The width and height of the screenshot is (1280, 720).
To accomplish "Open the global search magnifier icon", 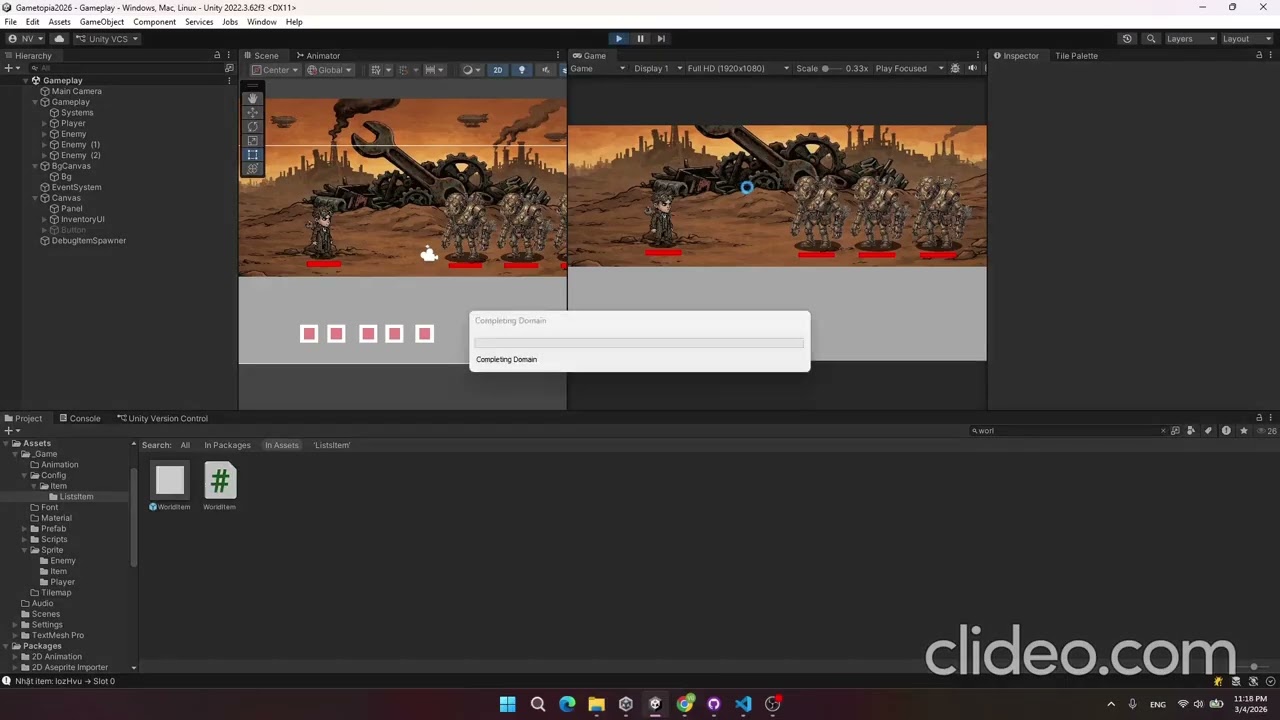I will [1151, 39].
